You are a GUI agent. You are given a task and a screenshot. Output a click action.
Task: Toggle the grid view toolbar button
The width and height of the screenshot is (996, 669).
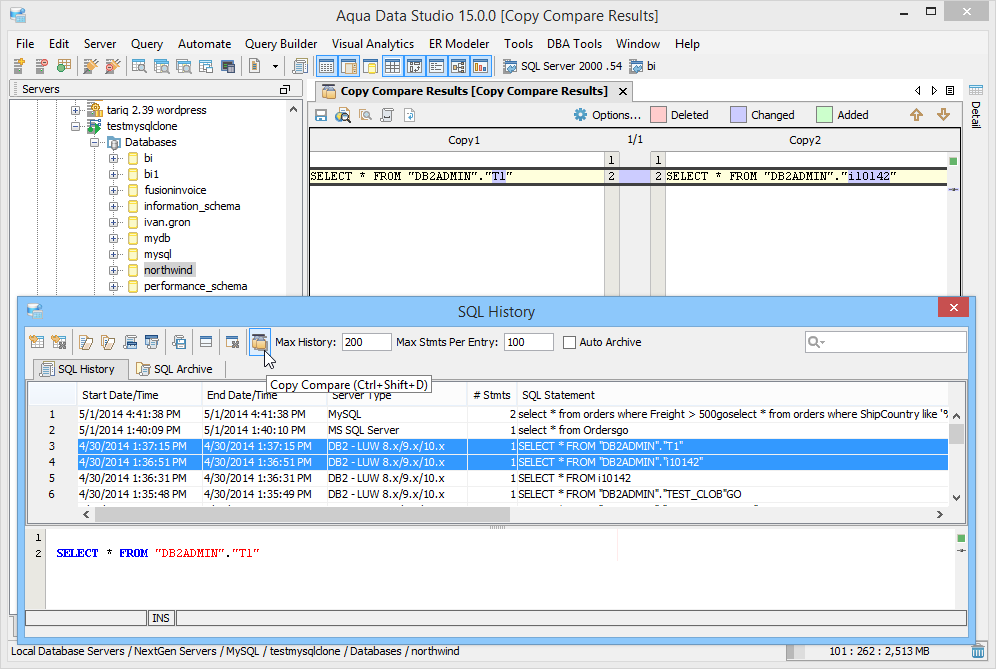393,66
